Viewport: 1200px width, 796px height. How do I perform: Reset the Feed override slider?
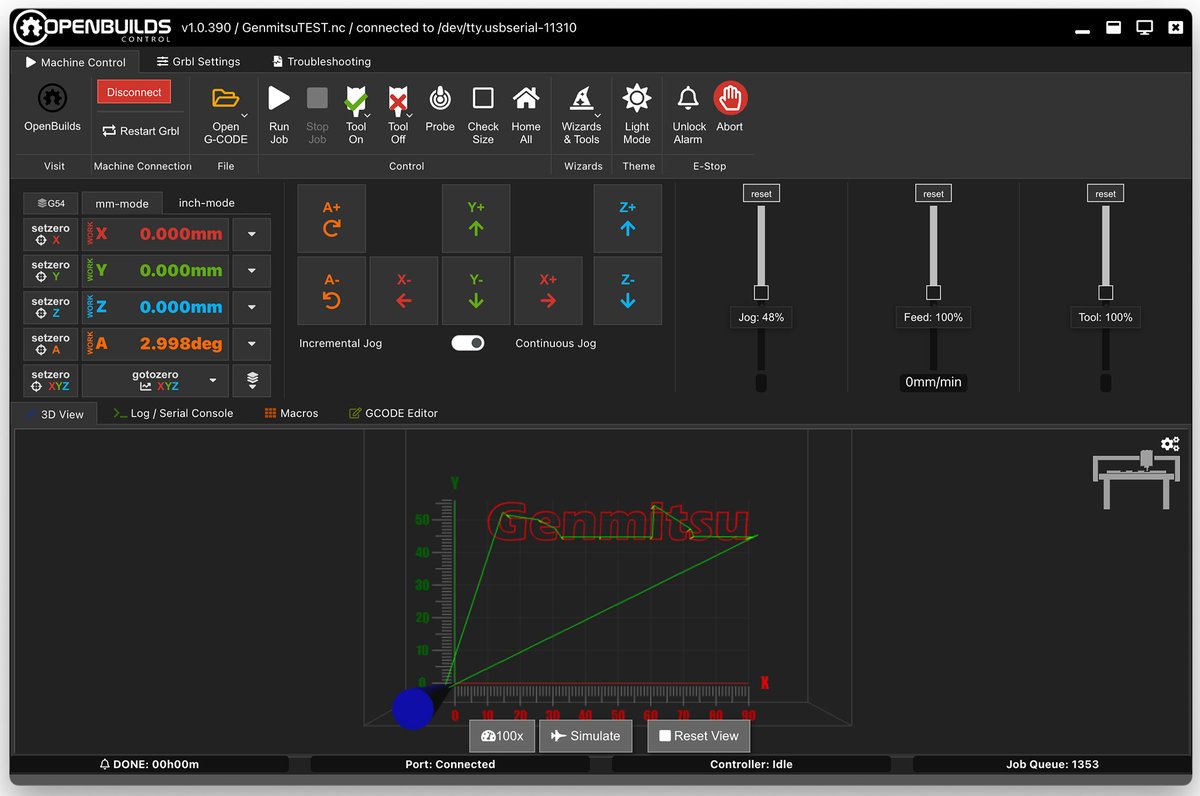[933, 194]
